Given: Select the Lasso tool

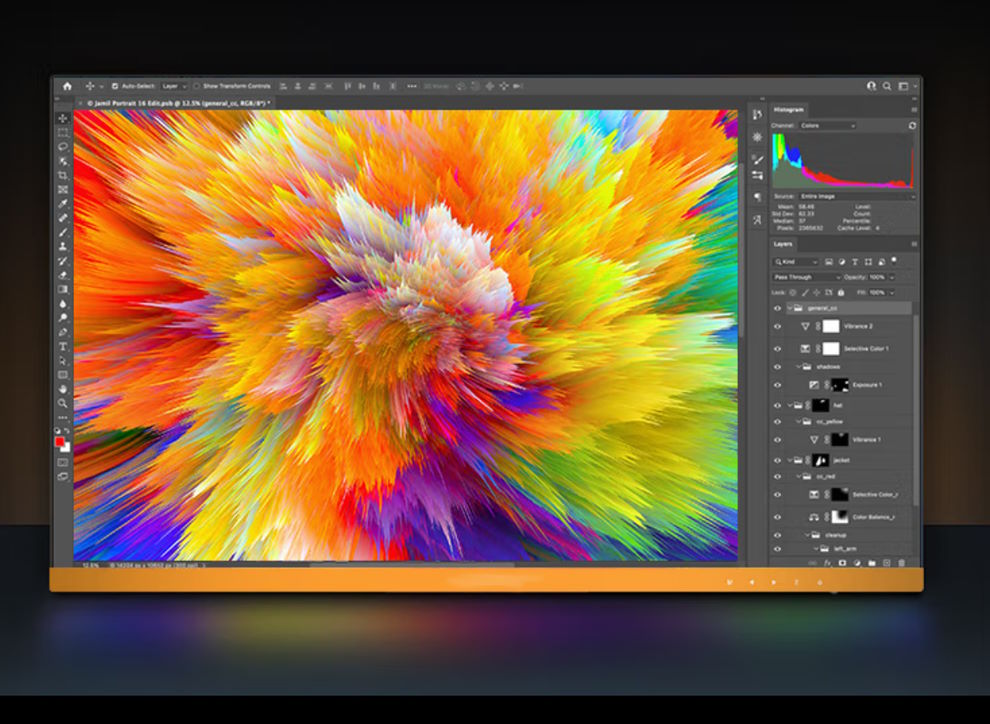Looking at the screenshot, I should point(63,147).
